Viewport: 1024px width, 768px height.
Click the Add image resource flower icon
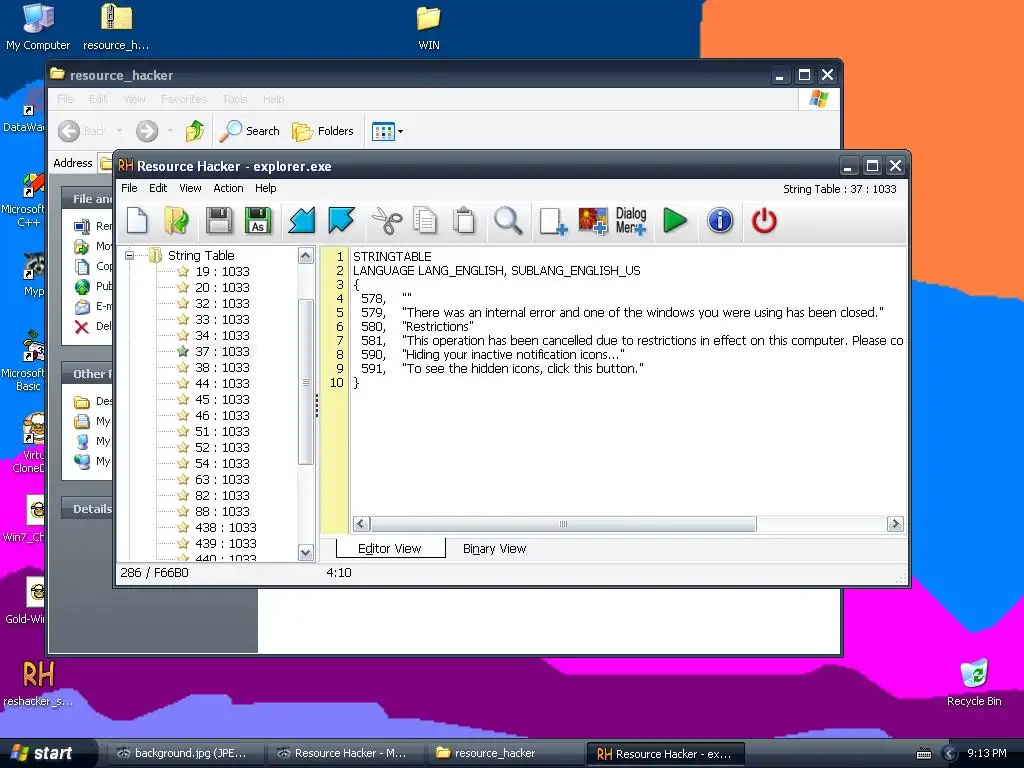click(593, 221)
